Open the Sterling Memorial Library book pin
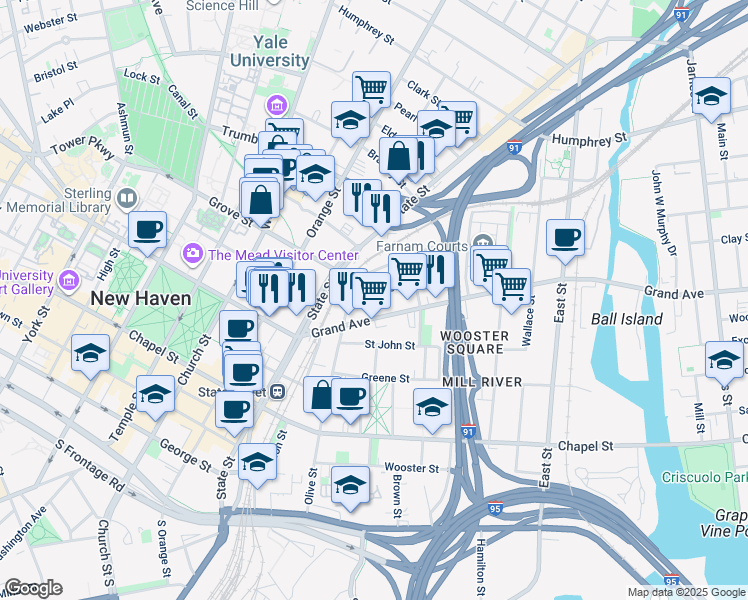 (x=127, y=198)
